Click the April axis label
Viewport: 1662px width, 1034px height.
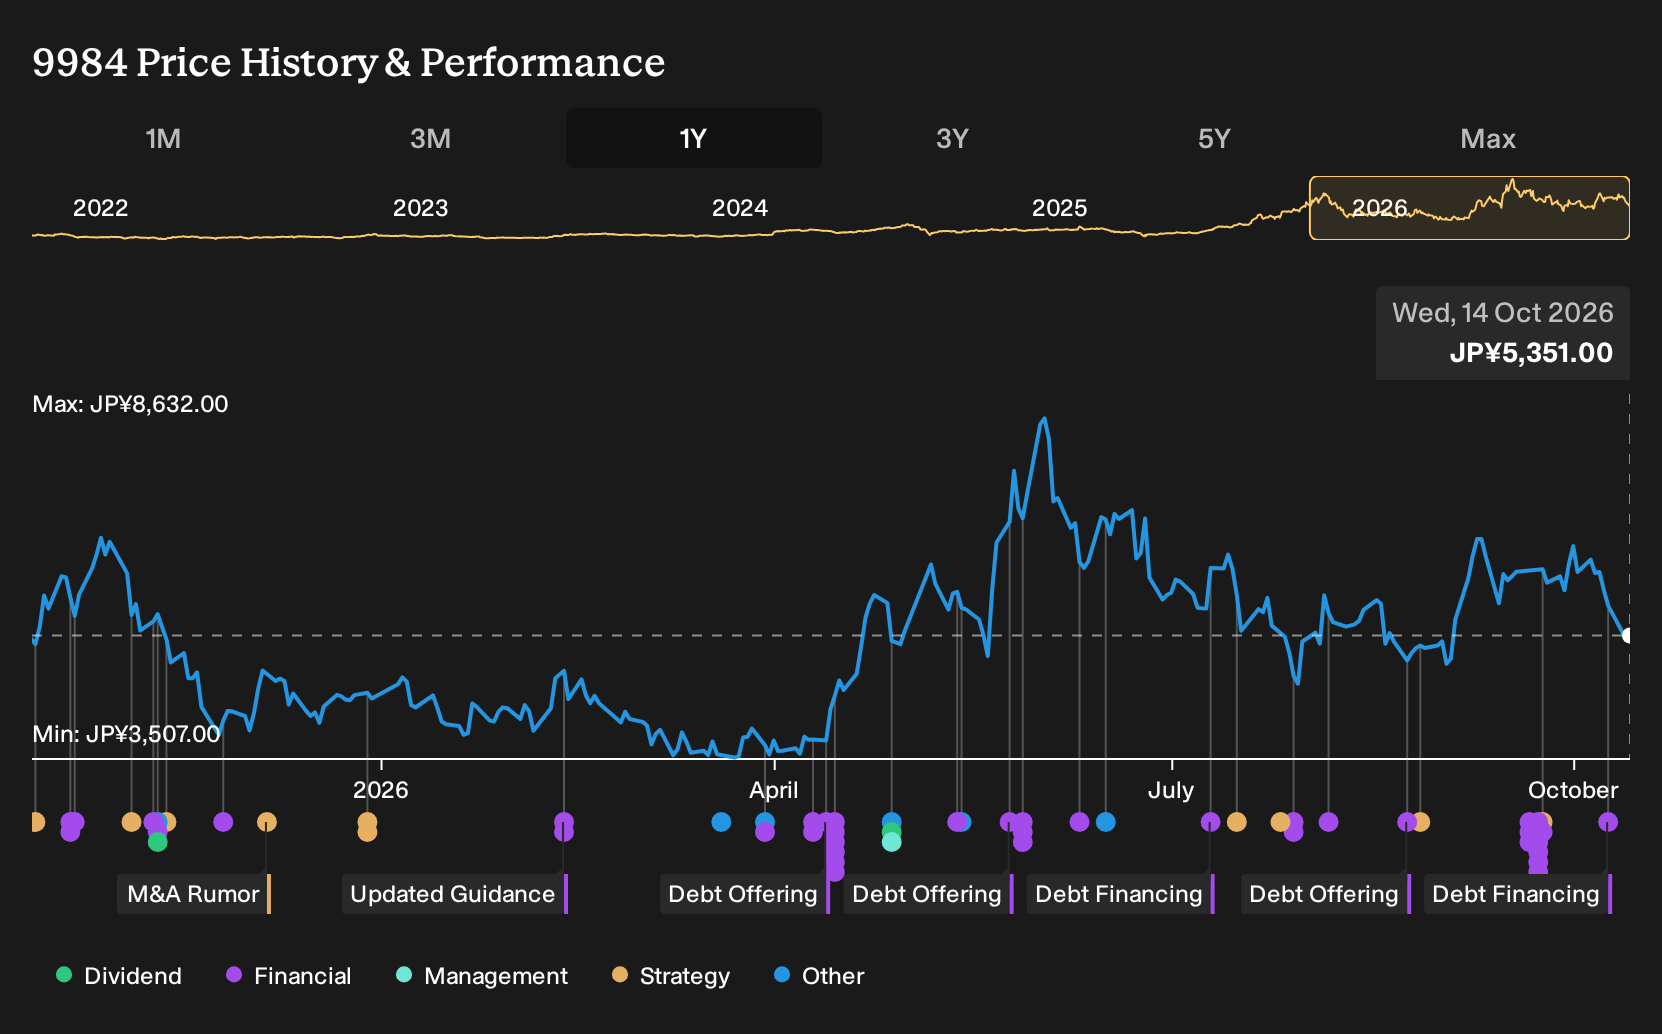[774, 790]
